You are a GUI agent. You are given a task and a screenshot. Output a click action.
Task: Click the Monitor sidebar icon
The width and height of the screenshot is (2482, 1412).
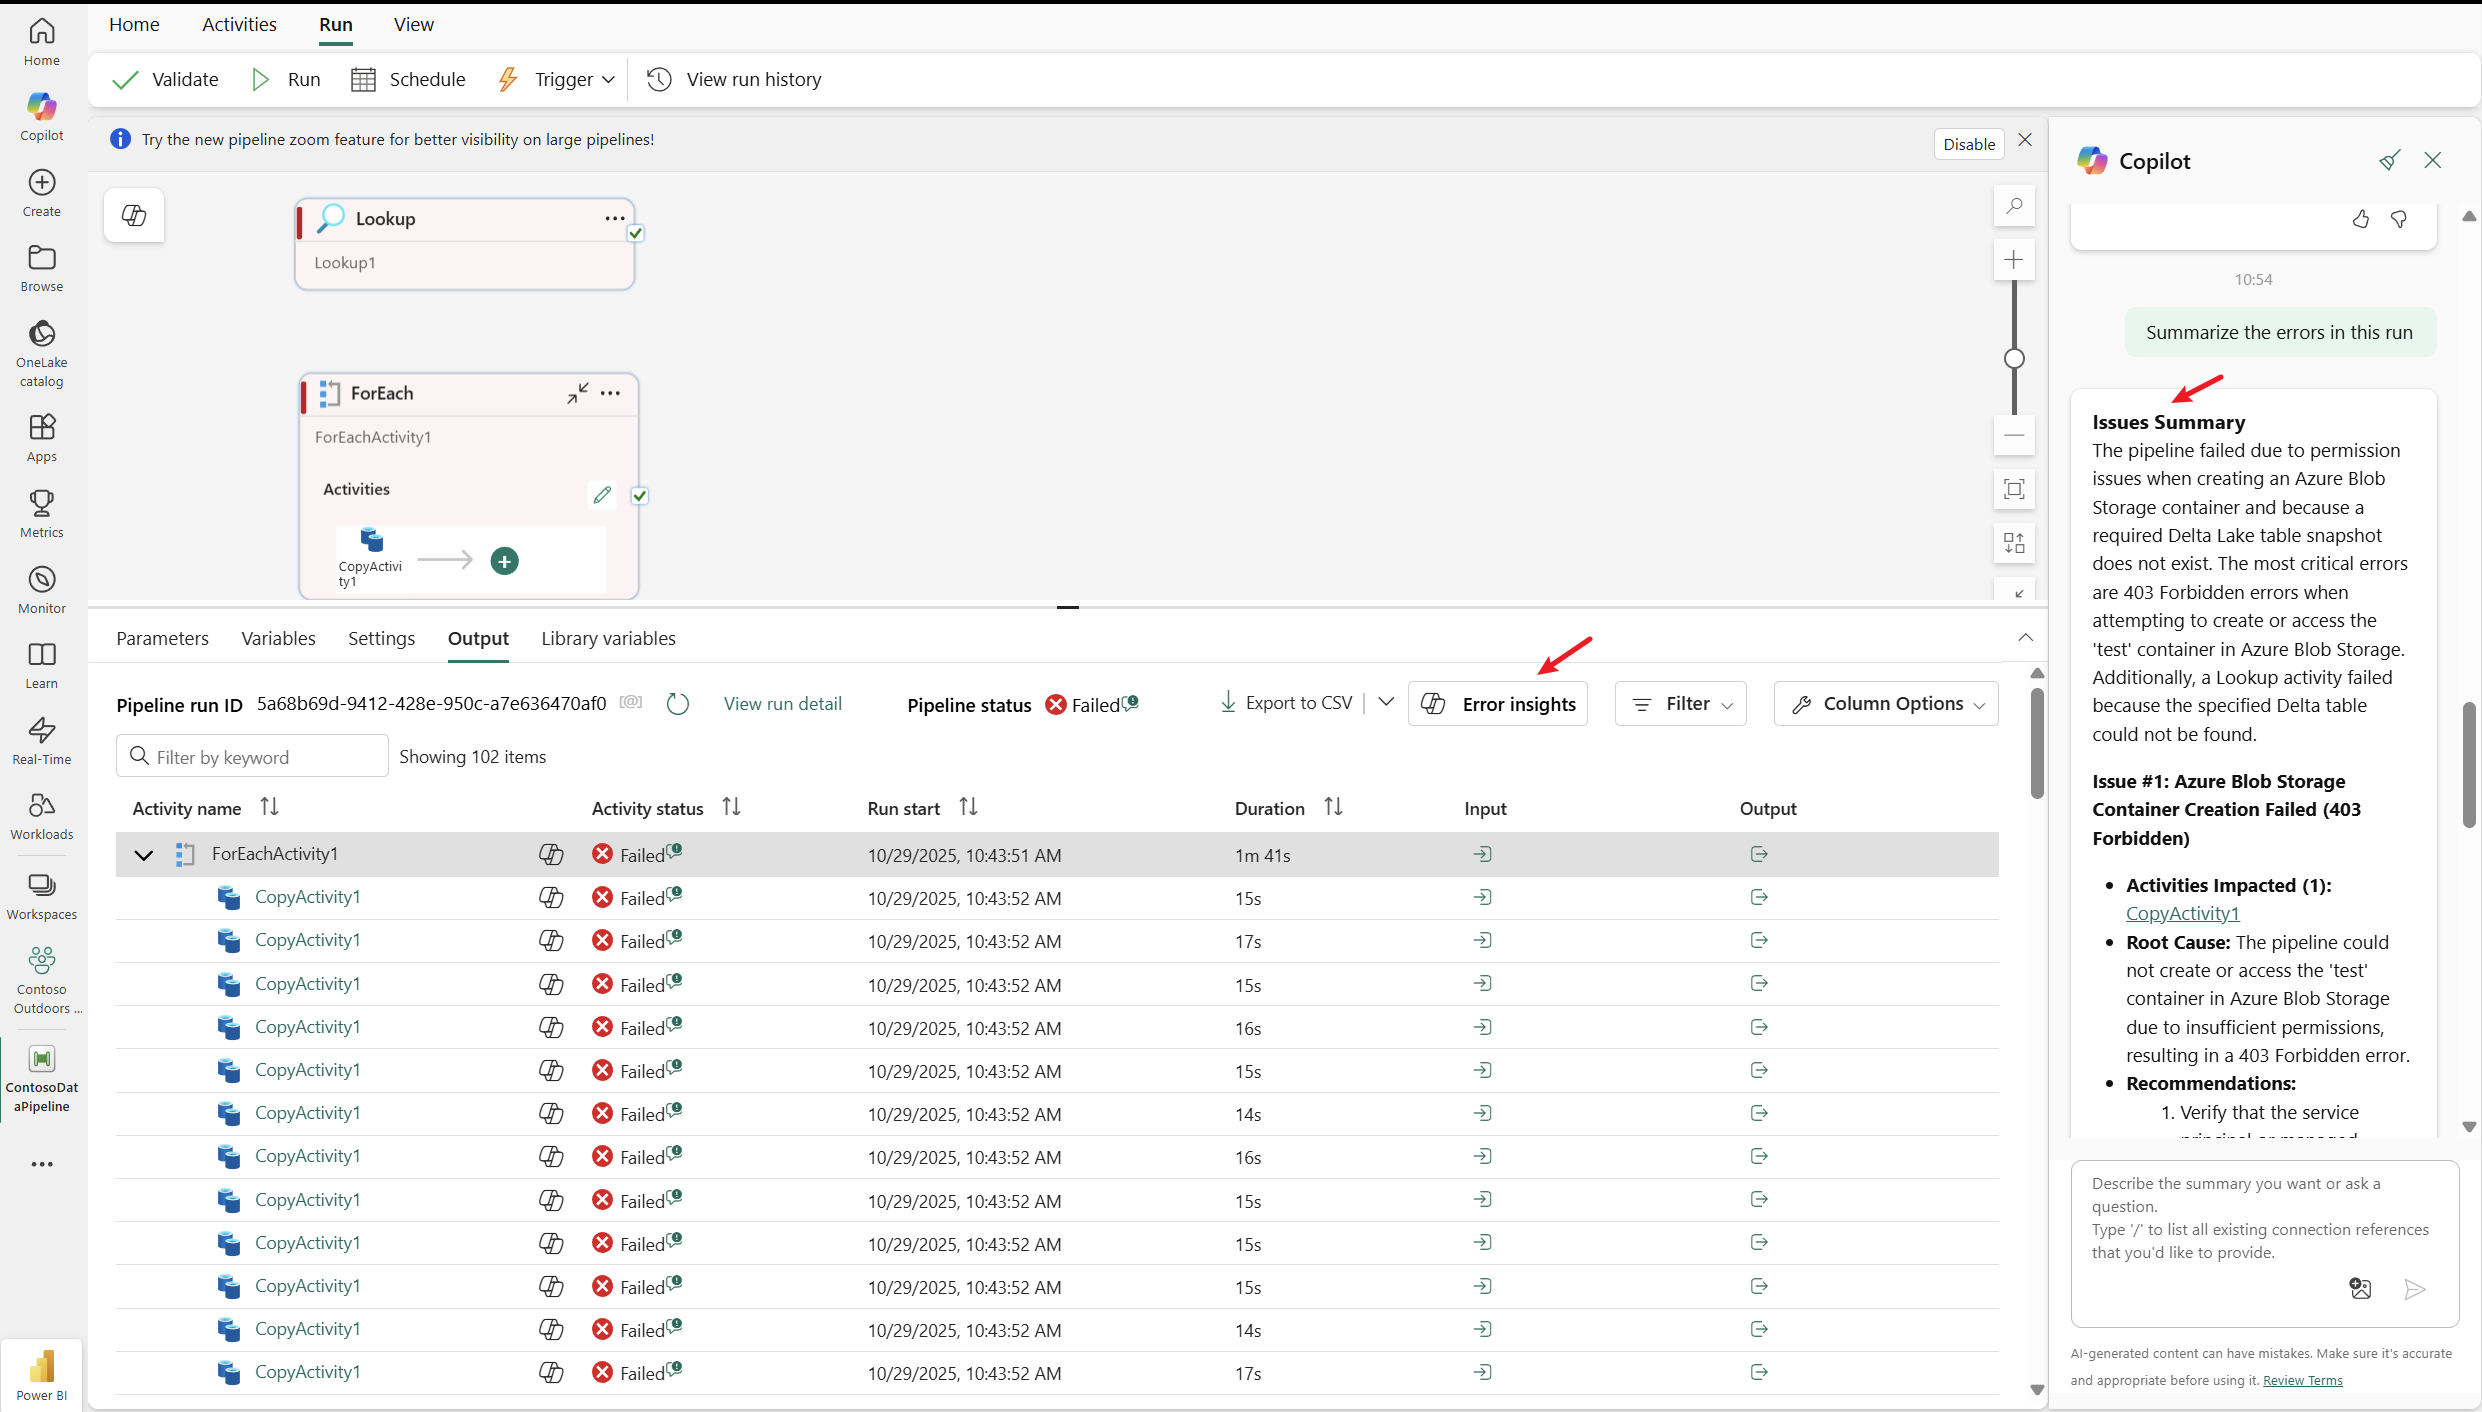point(41,589)
